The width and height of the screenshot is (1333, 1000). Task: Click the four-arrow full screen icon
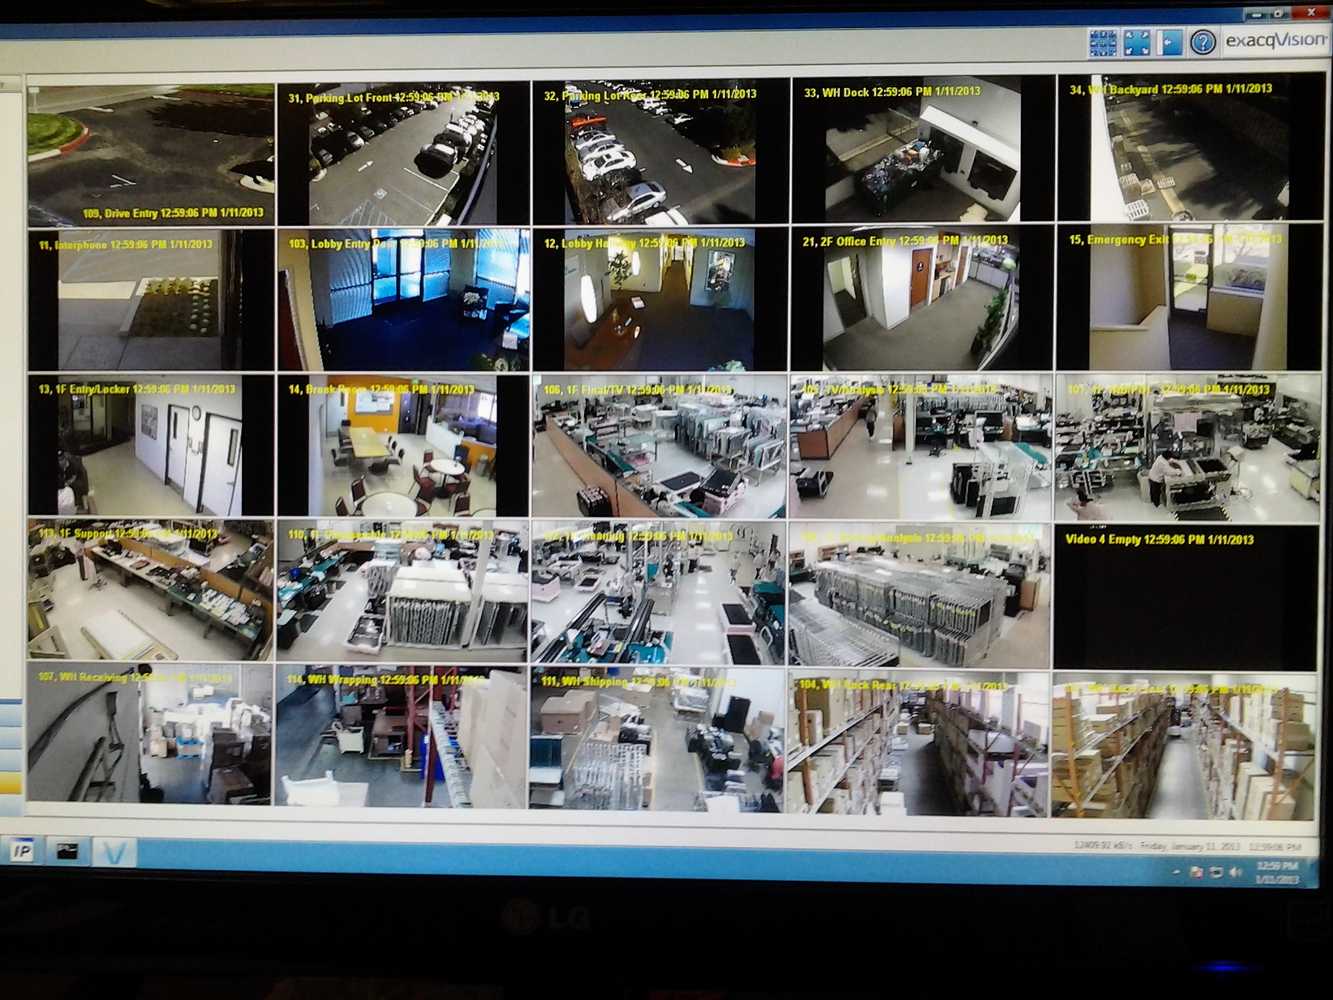[x=1135, y=43]
